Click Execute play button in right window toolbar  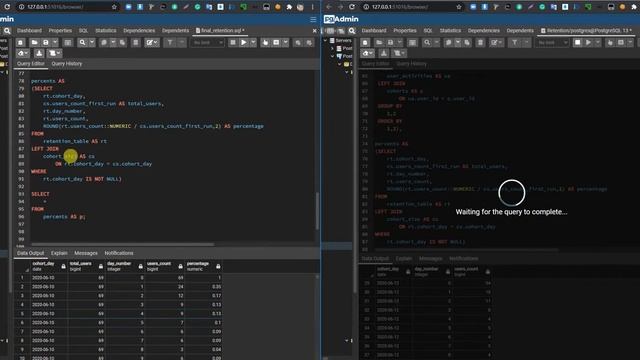(x=589, y=42)
